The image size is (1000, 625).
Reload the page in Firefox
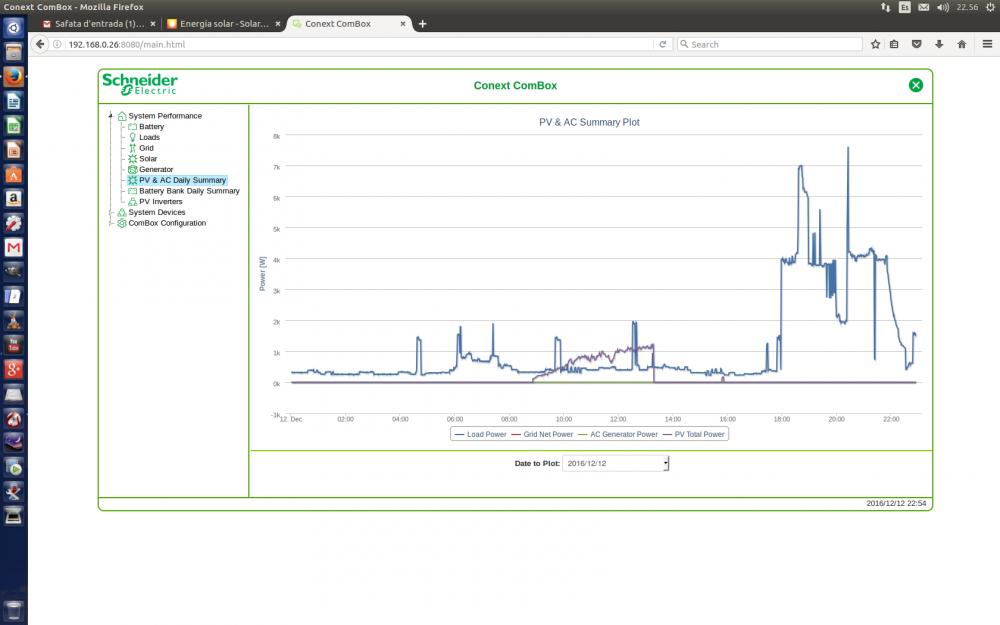663,44
